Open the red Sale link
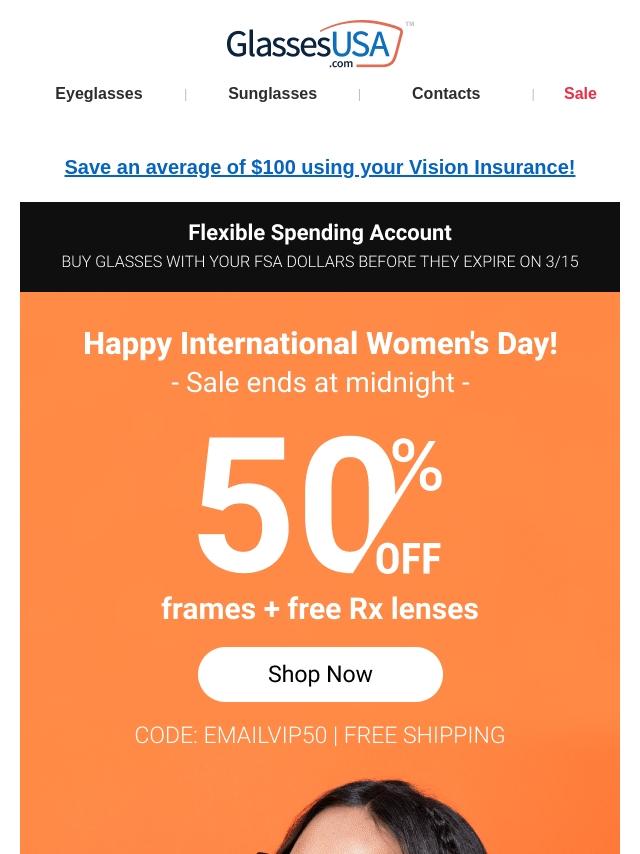The height and width of the screenshot is (854, 640). click(580, 94)
